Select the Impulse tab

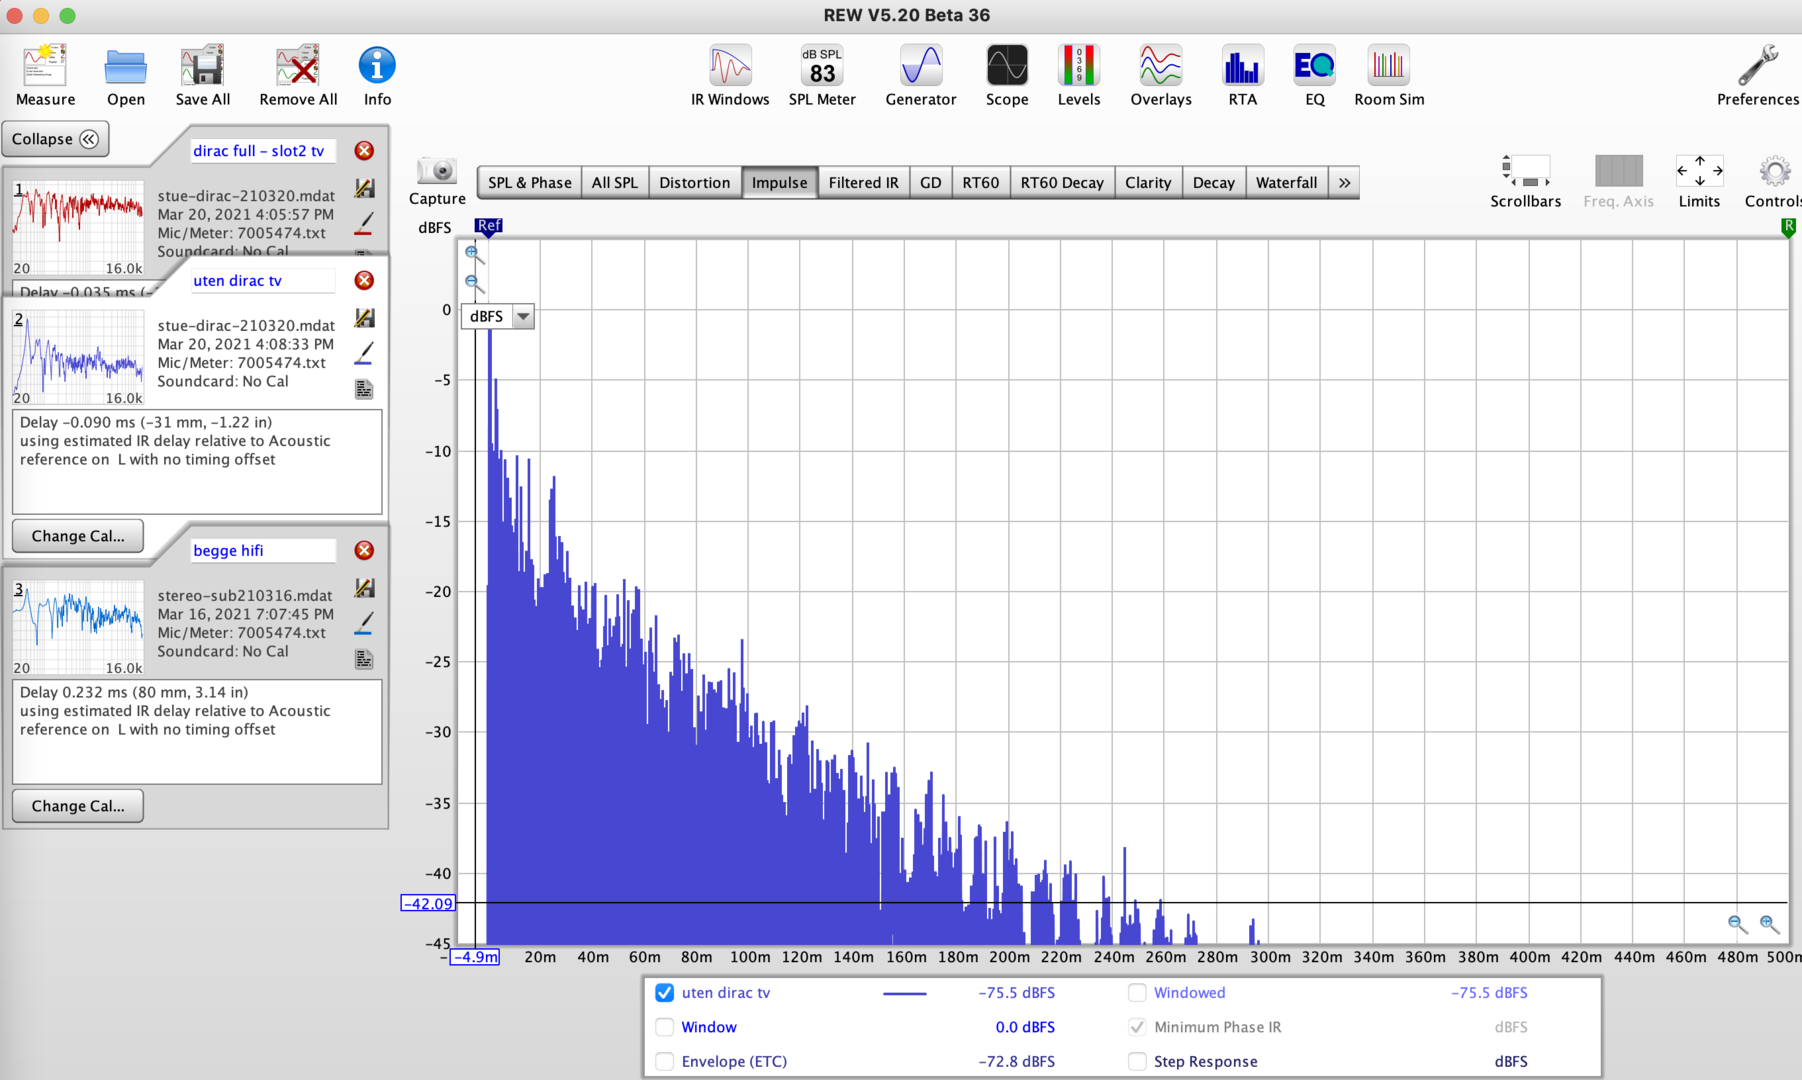779,182
